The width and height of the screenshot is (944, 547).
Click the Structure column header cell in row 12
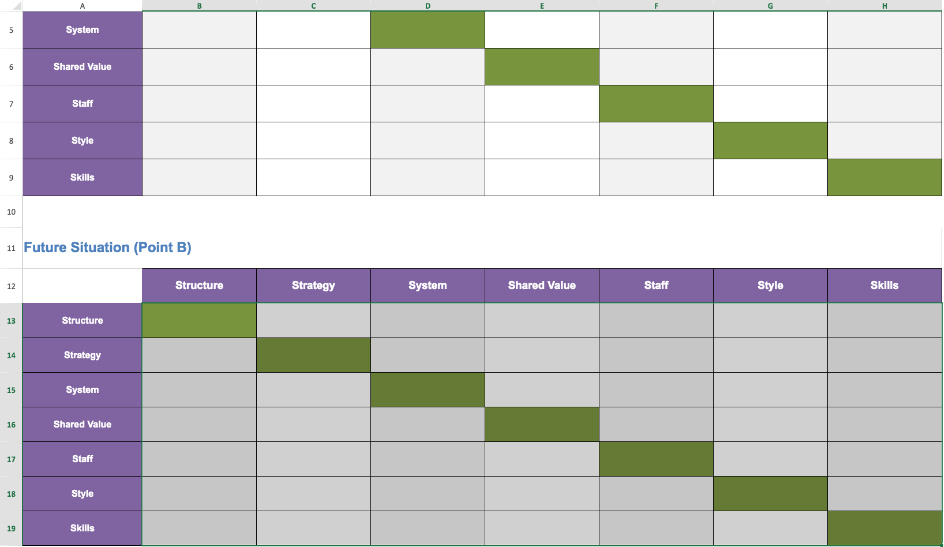click(x=199, y=285)
